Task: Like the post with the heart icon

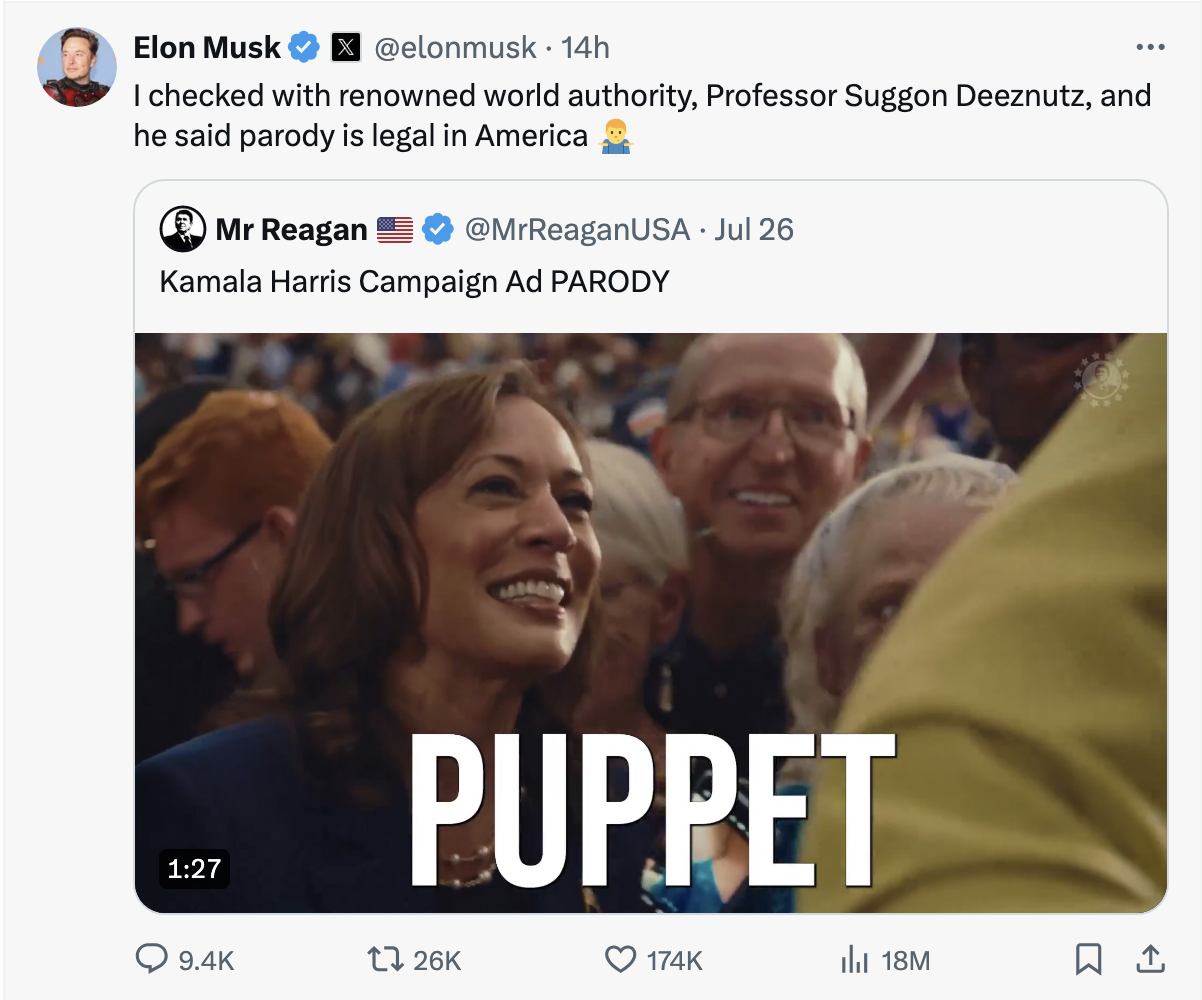Action: (620, 960)
